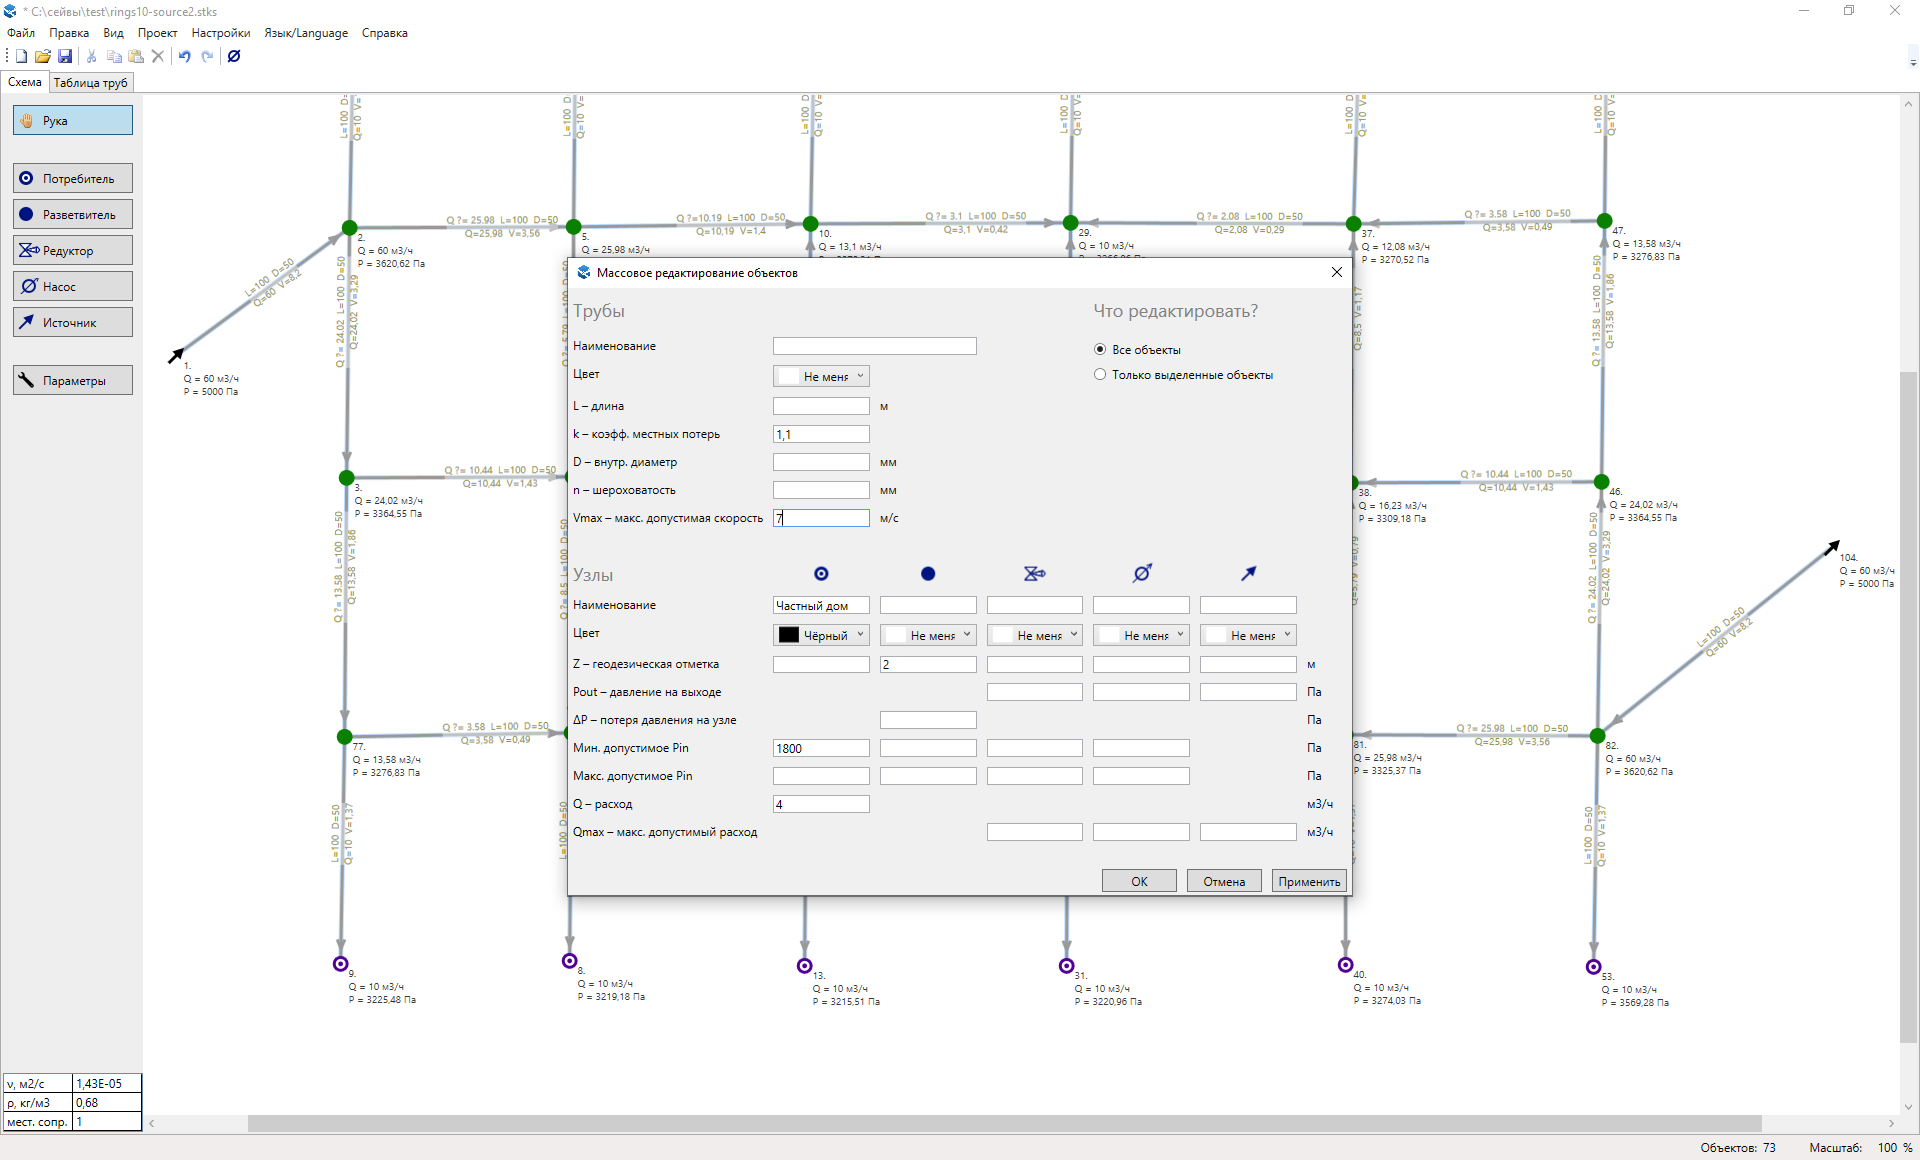Click the black color swatch for consumers
Image resolution: width=1920 pixels, height=1160 pixels.
coord(789,634)
